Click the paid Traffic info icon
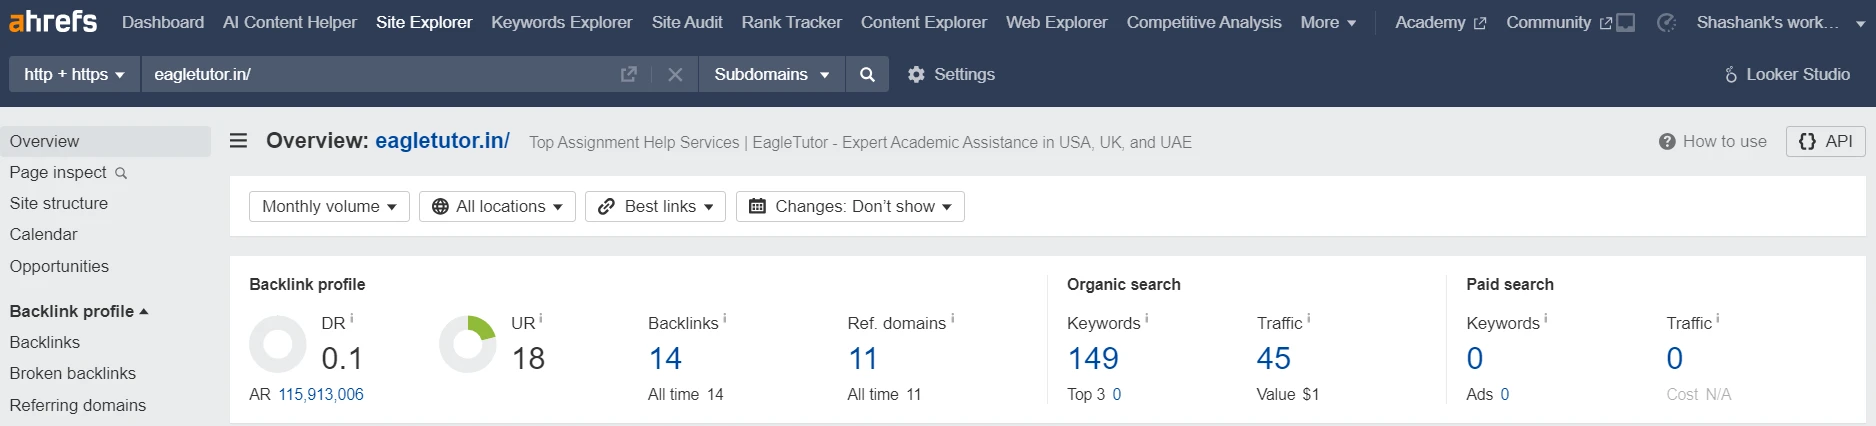The image size is (1876, 426). [x=1719, y=318]
